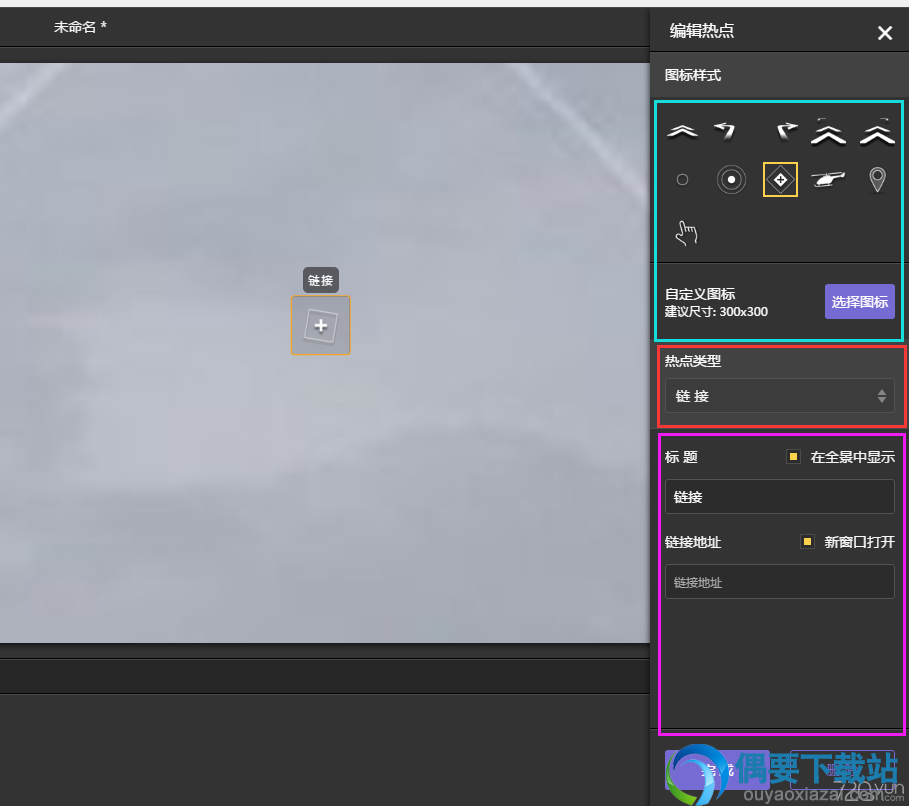Choose the map pin hotspot icon

pyautogui.click(x=877, y=180)
